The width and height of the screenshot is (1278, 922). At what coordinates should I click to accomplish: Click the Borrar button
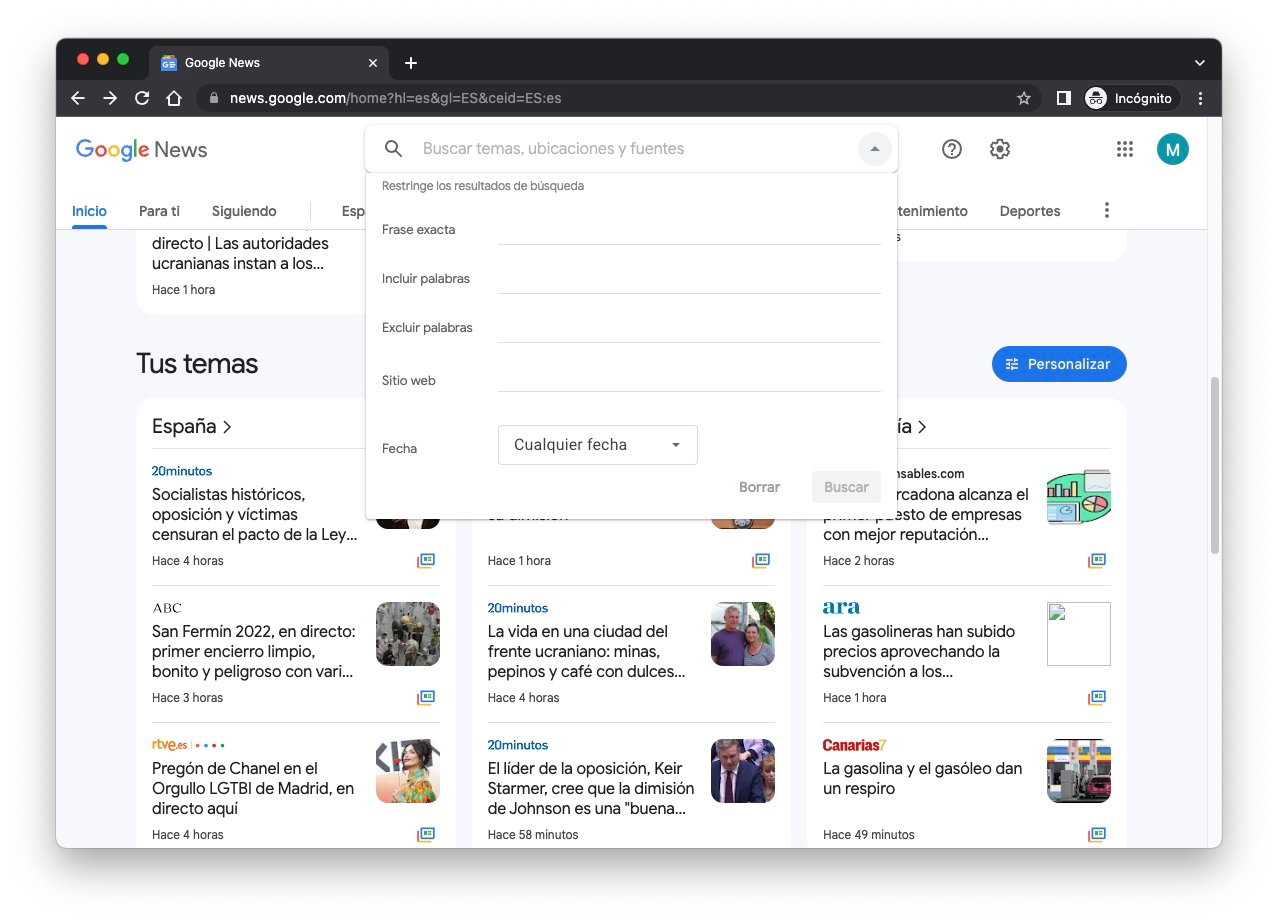(x=758, y=487)
